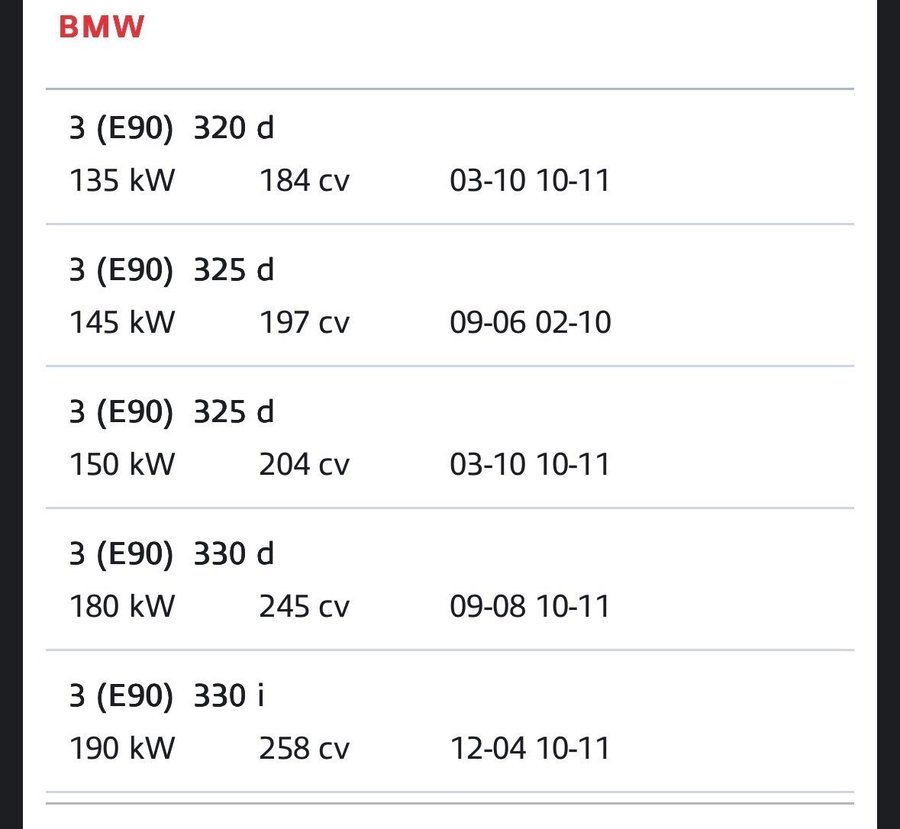The width and height of the screenshot is (900, 829).
Task: Click the 09-06 02-10 date range
Action: 530,323
